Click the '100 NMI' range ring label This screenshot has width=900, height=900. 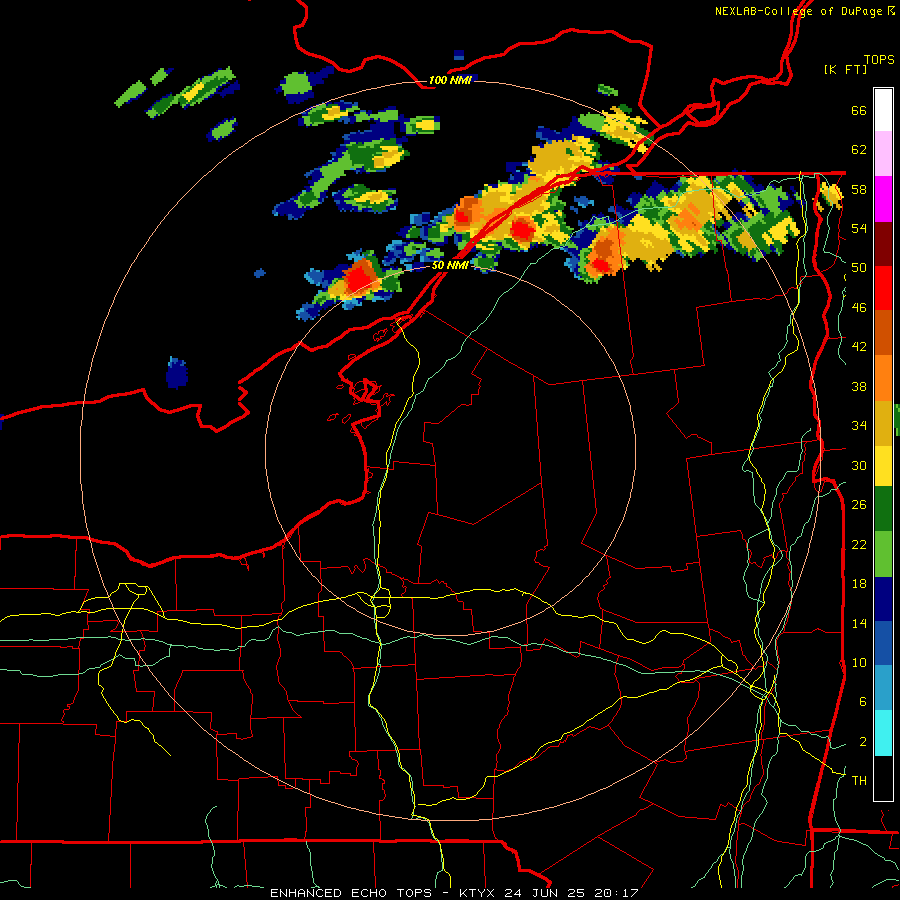point(450,80)
